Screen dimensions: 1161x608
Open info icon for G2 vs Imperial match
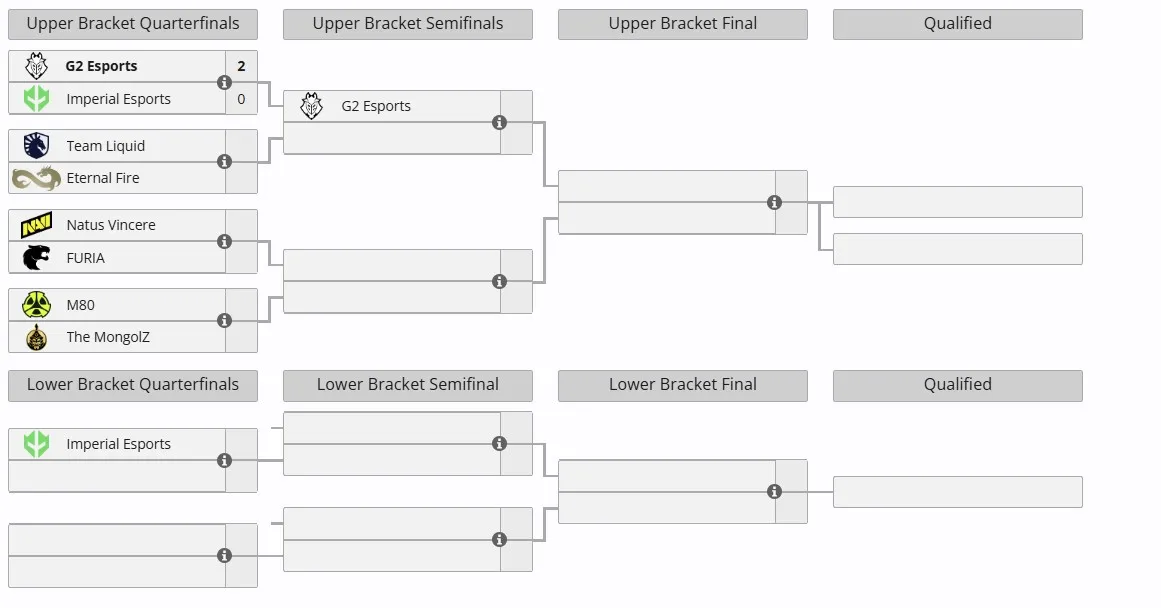pos(224,82)
